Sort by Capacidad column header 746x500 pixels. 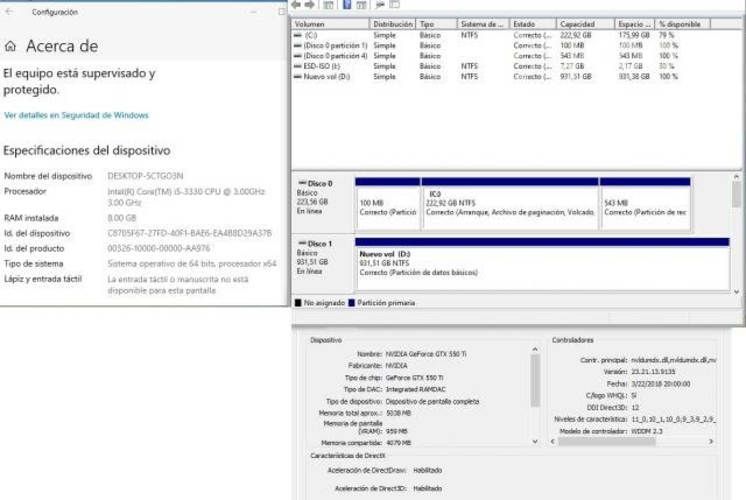point(585,24)
